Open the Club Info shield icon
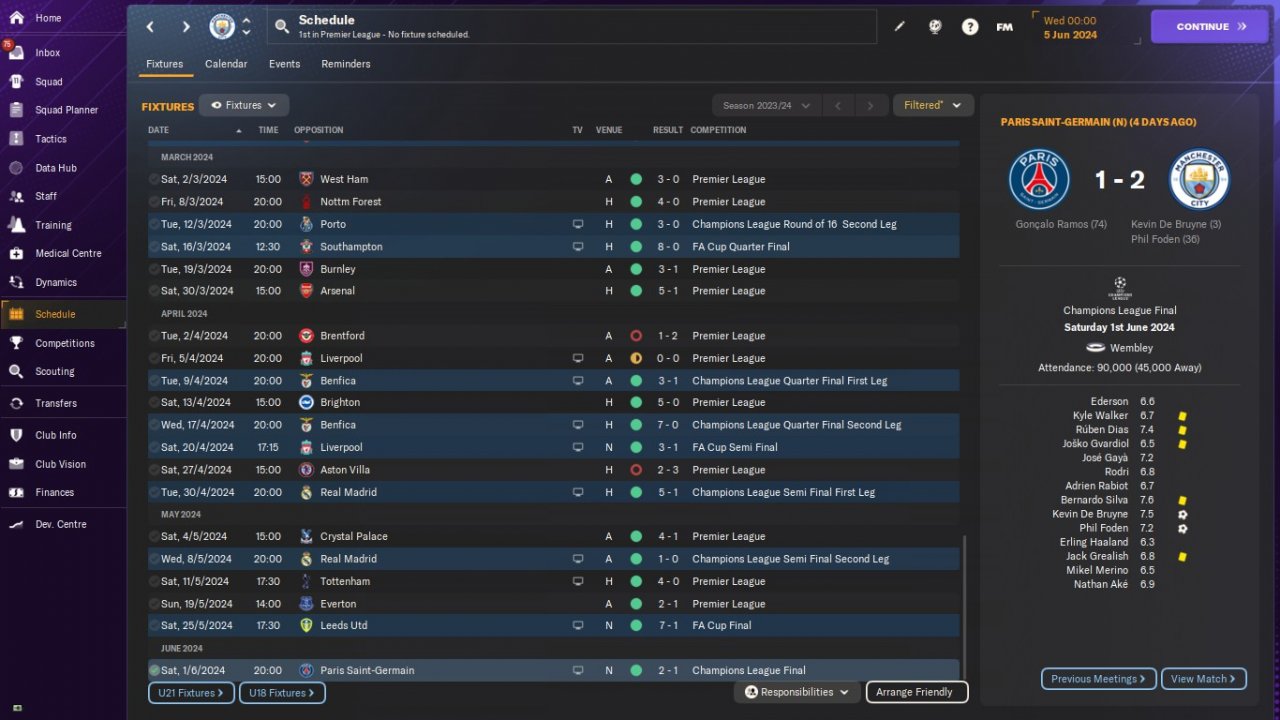The width and height of the screenshot is (1280, 720). (x=16, y=435)
